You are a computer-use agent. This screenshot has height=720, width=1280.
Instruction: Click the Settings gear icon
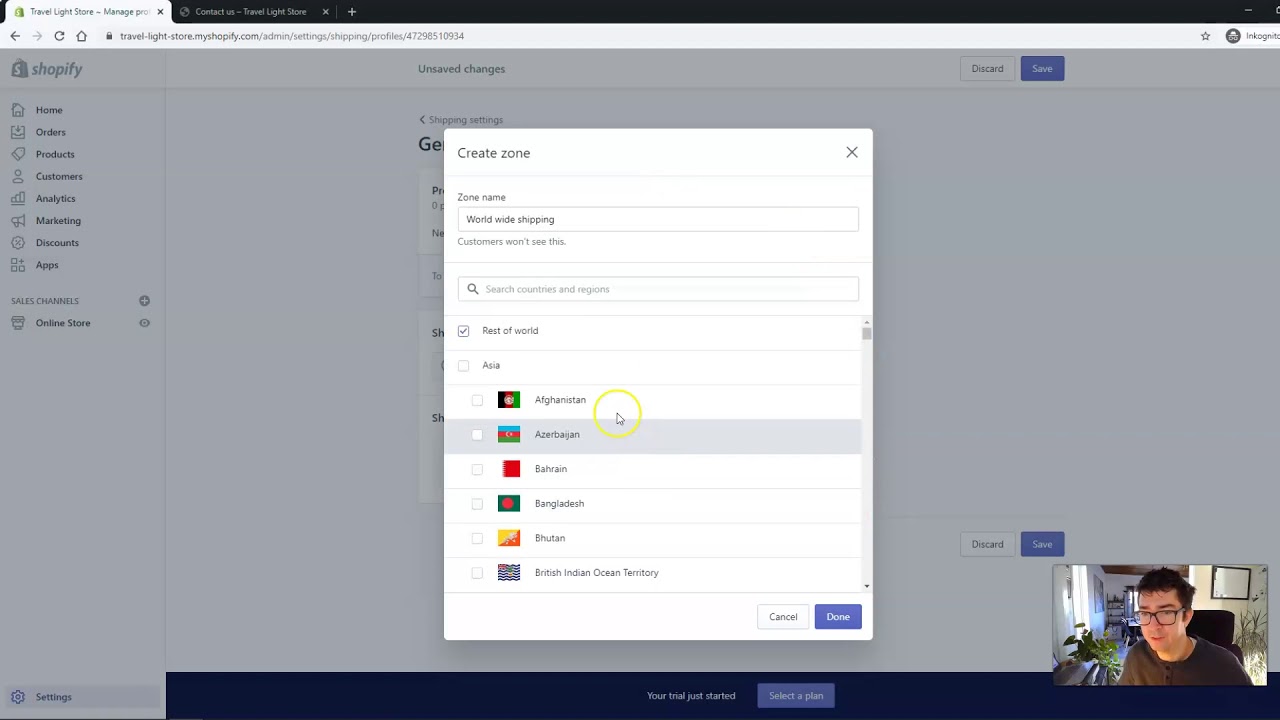(18, 697)
